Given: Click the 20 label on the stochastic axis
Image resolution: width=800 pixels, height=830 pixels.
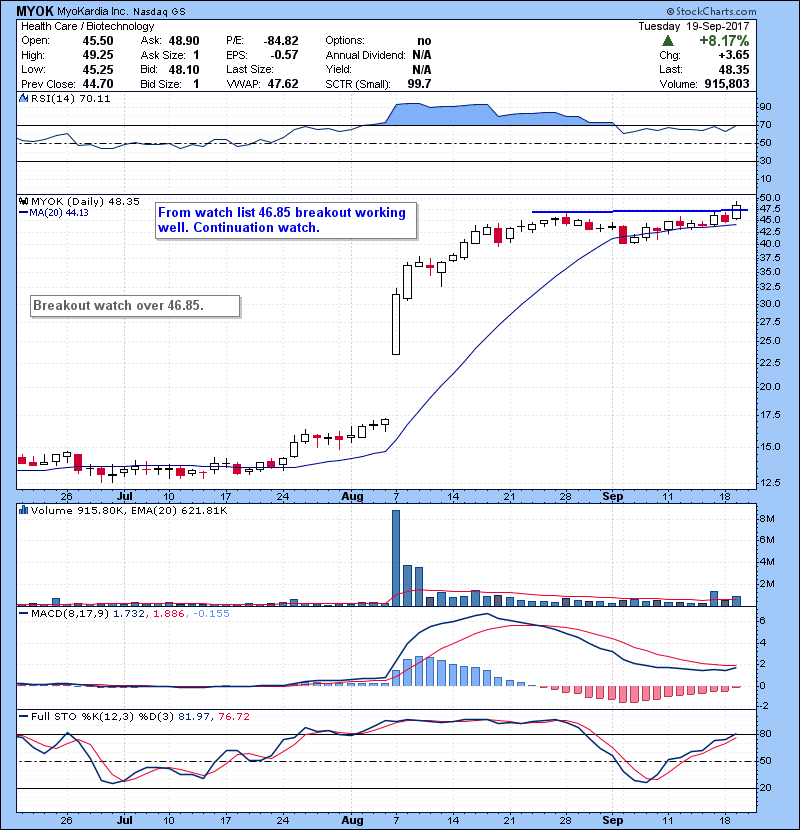Looking at the screenshot, I should coord(766,788).
